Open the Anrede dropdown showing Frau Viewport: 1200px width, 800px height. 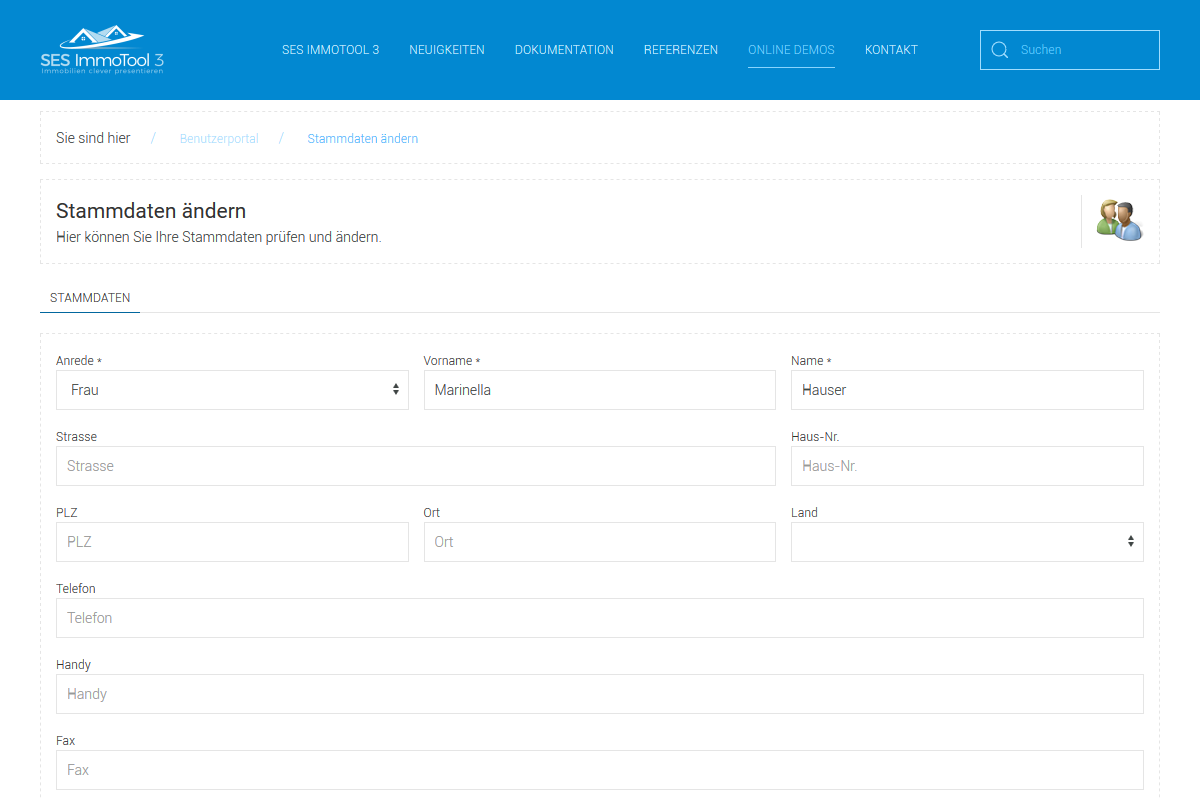232,390
